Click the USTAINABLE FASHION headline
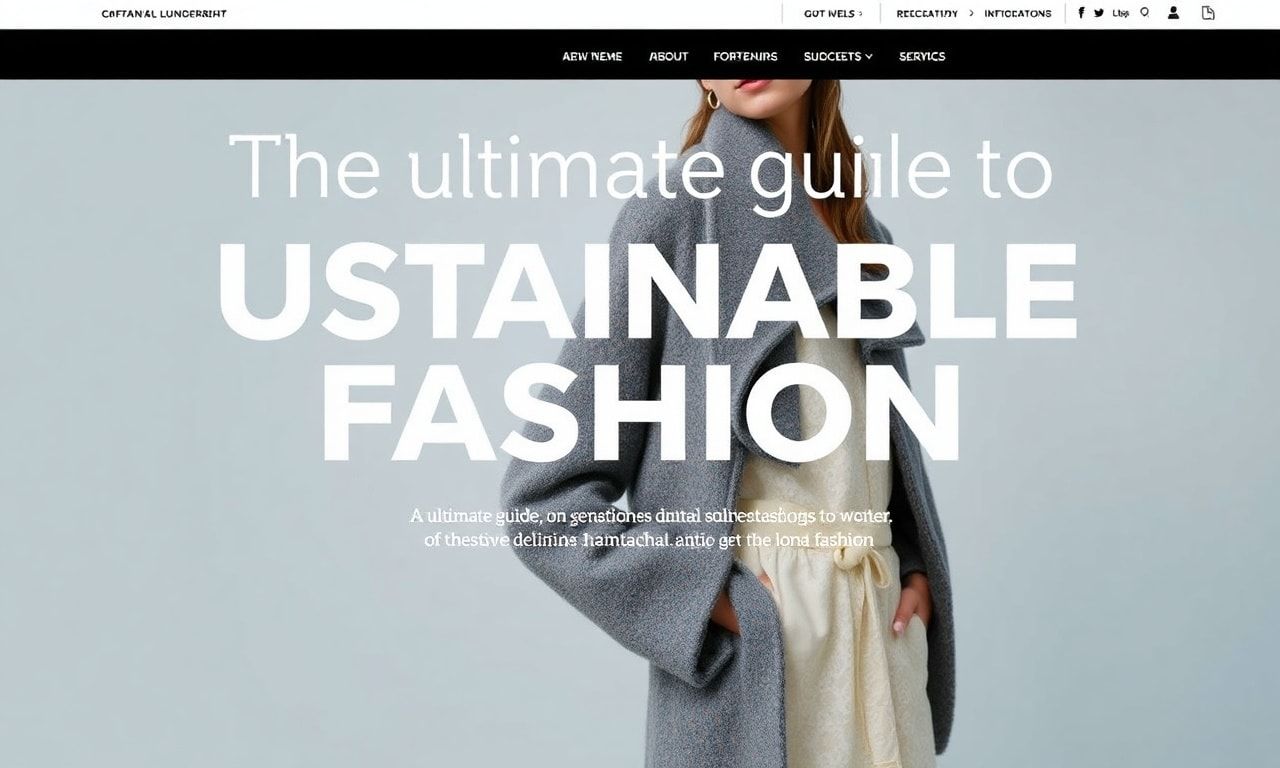1280x768 pixels. click(x=645, y=350)
